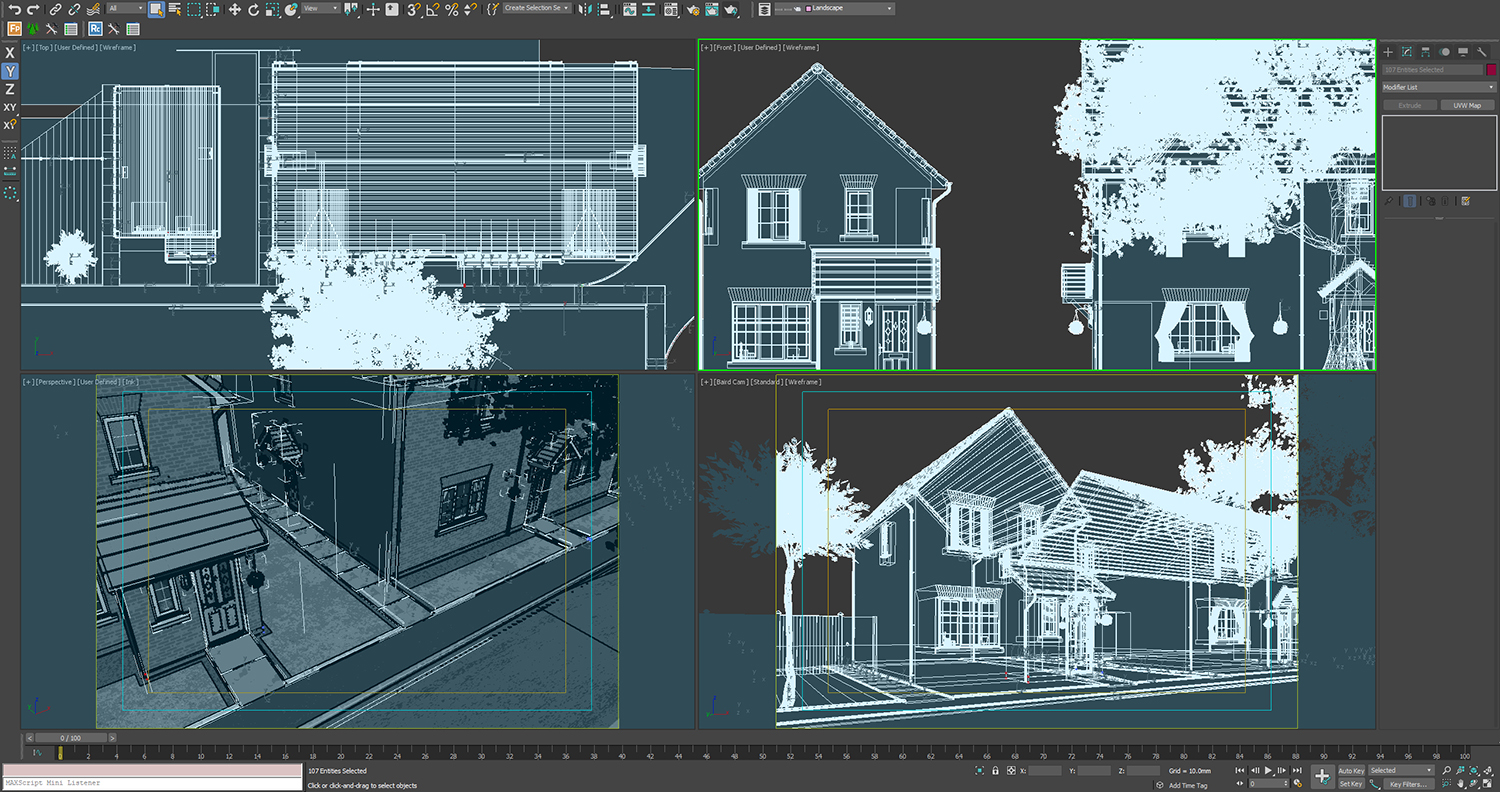Click the time slider 0 / 100
The height and width of the screenshot is (792, 1500).
point(70,738)
